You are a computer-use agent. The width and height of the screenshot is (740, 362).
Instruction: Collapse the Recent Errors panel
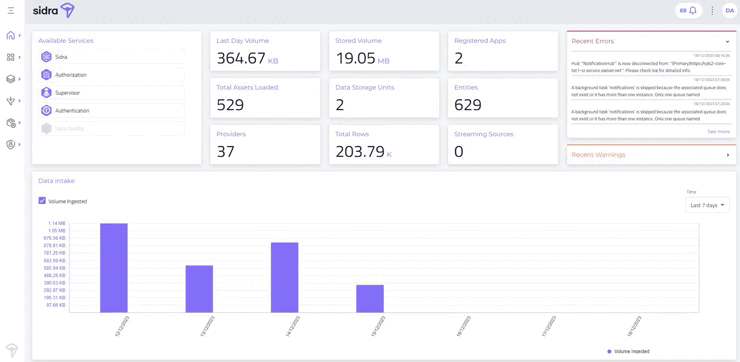[728, 42]
